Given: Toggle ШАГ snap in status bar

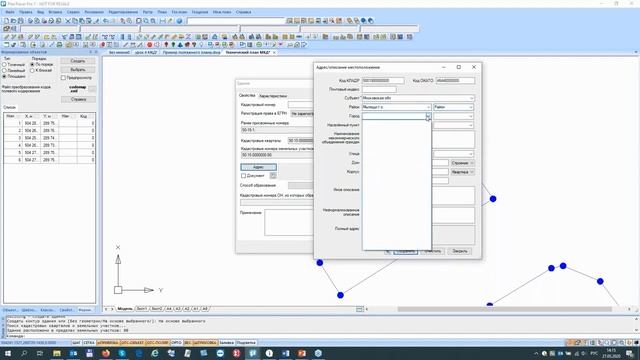Looking at the screenshot, I should point(76,343).
